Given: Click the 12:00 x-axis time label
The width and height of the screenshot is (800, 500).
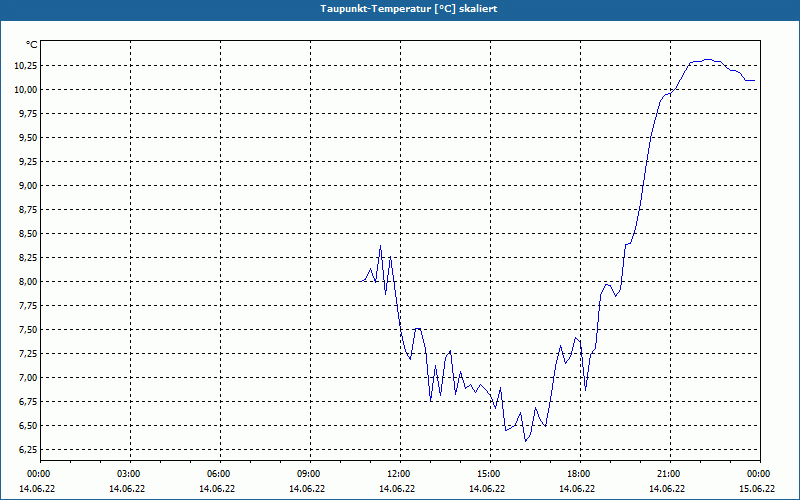Looking at the screenshot, I should click(x=398, y=474).
